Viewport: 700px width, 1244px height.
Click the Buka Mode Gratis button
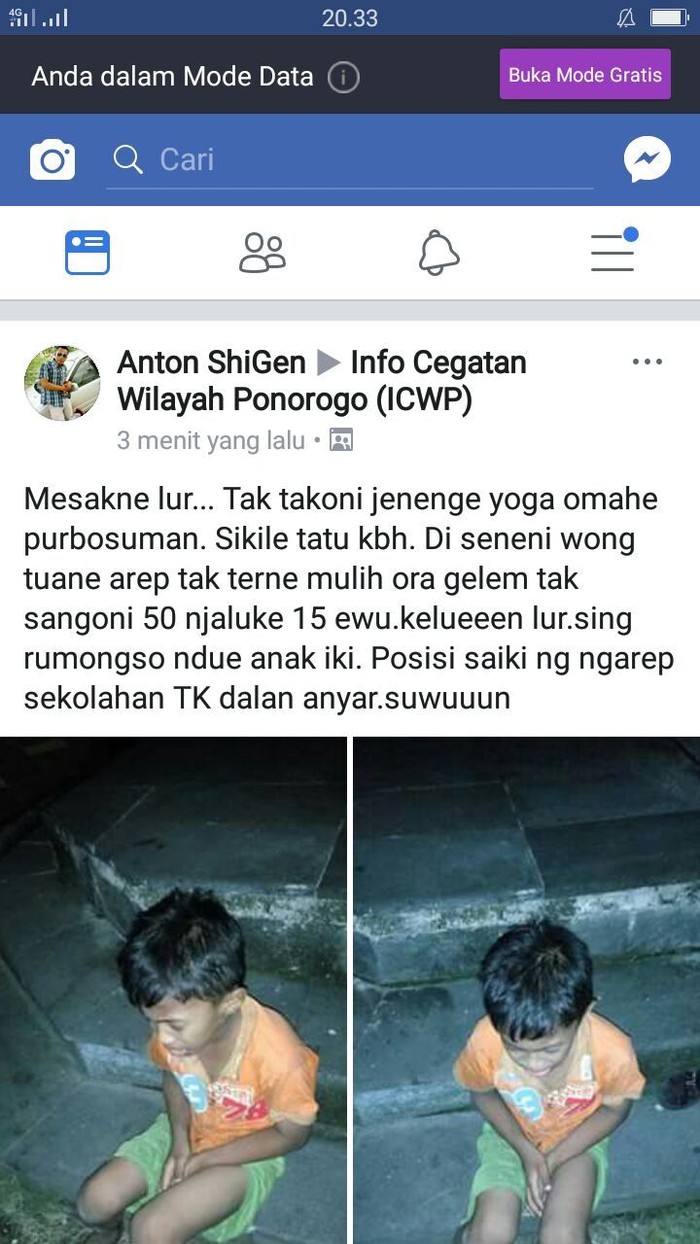pos(585,74)
